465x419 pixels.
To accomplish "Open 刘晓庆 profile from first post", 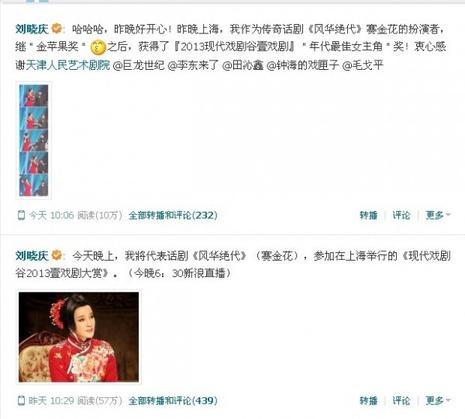I will coord(32,29).
